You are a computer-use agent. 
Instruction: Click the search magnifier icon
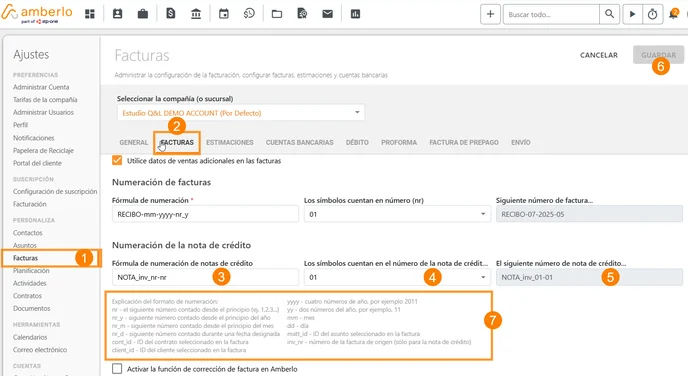click(x=609, y=14)
